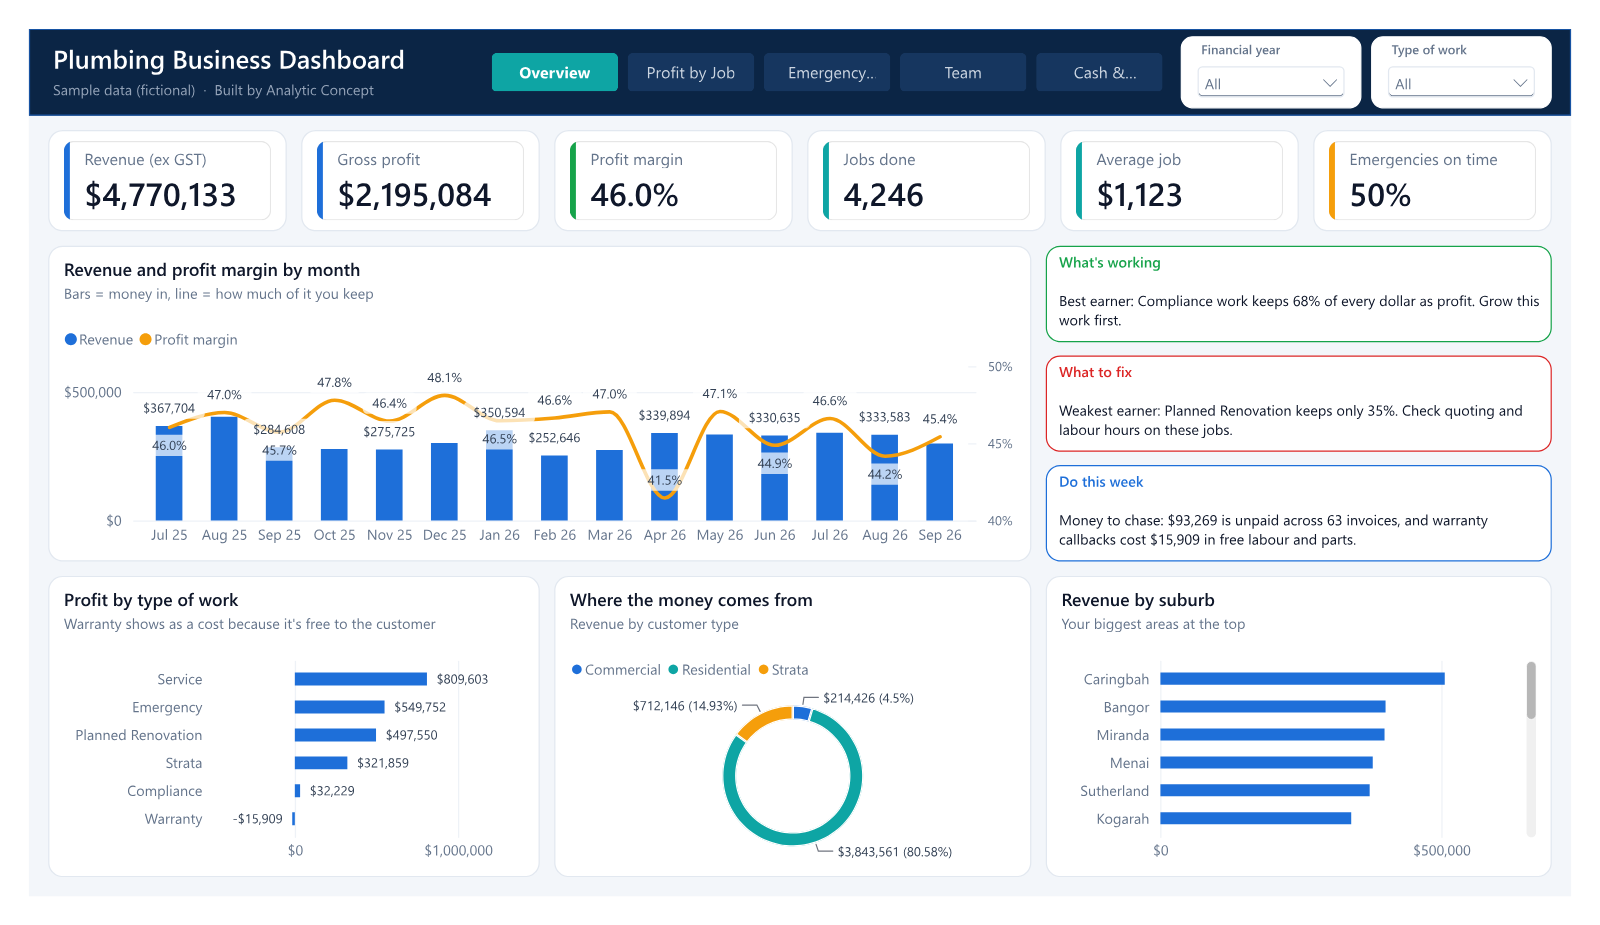Click the Do this week insight card
Viewport: 1600px width, 925px height.
tap(1298, 513)
